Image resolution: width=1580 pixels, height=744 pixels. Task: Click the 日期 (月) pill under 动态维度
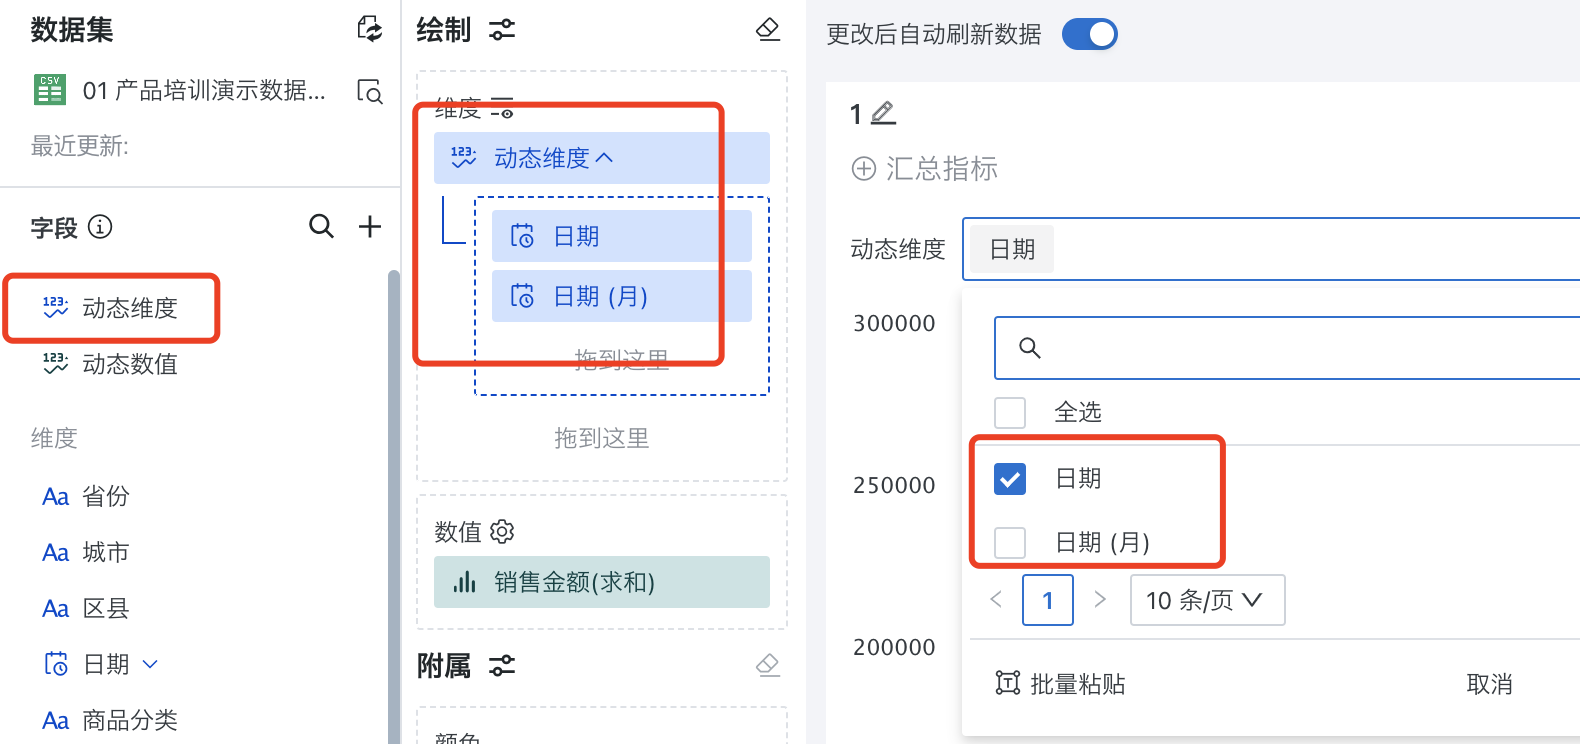click(621, 296)
